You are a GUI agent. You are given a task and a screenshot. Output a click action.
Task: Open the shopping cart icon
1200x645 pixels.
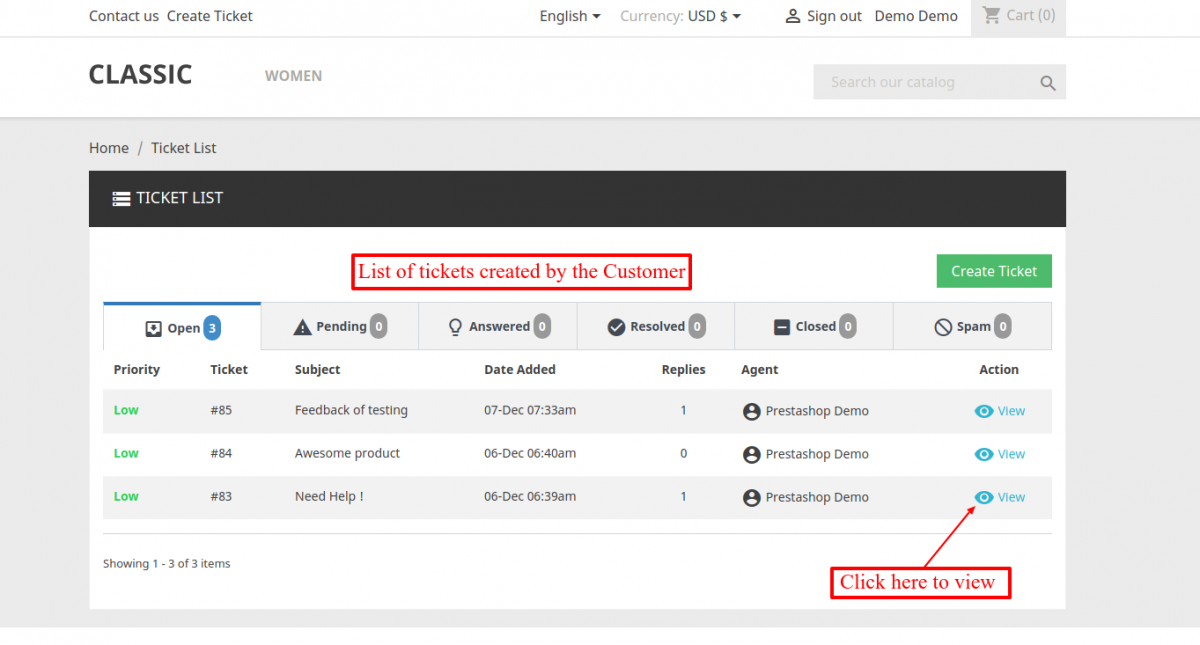[991, 15]
